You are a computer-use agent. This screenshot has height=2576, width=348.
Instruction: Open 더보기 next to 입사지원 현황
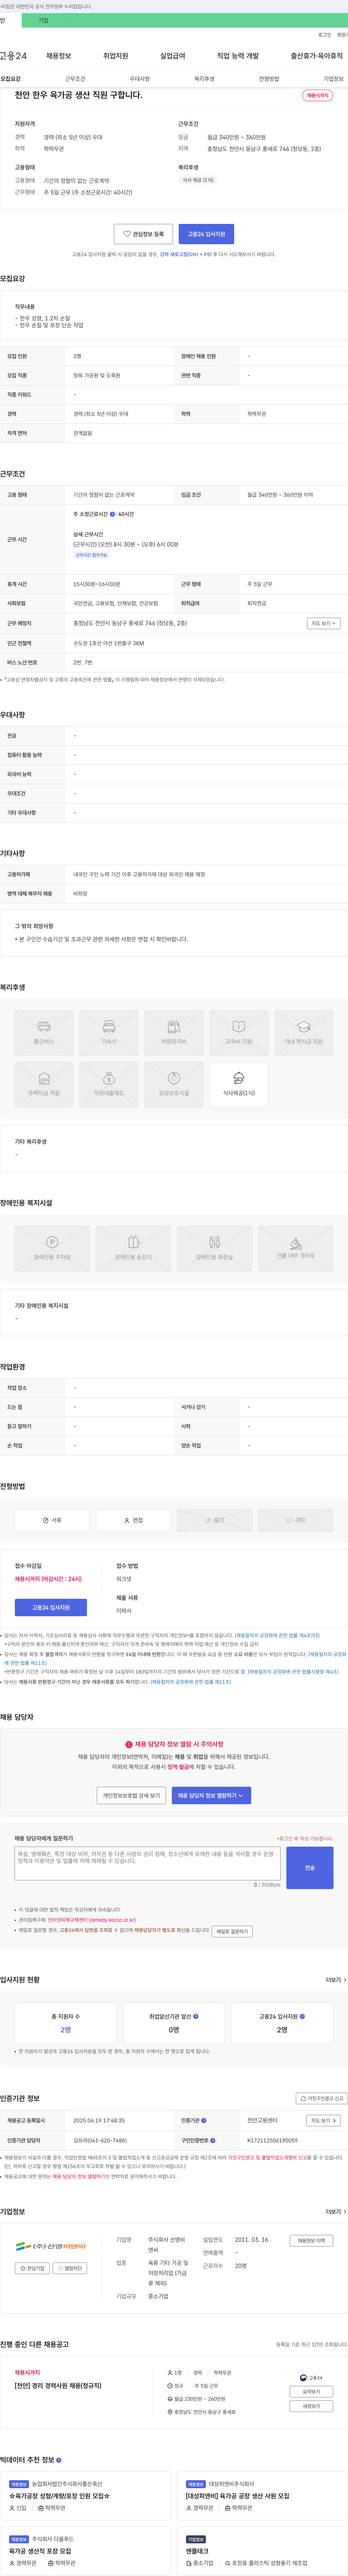336,1979
